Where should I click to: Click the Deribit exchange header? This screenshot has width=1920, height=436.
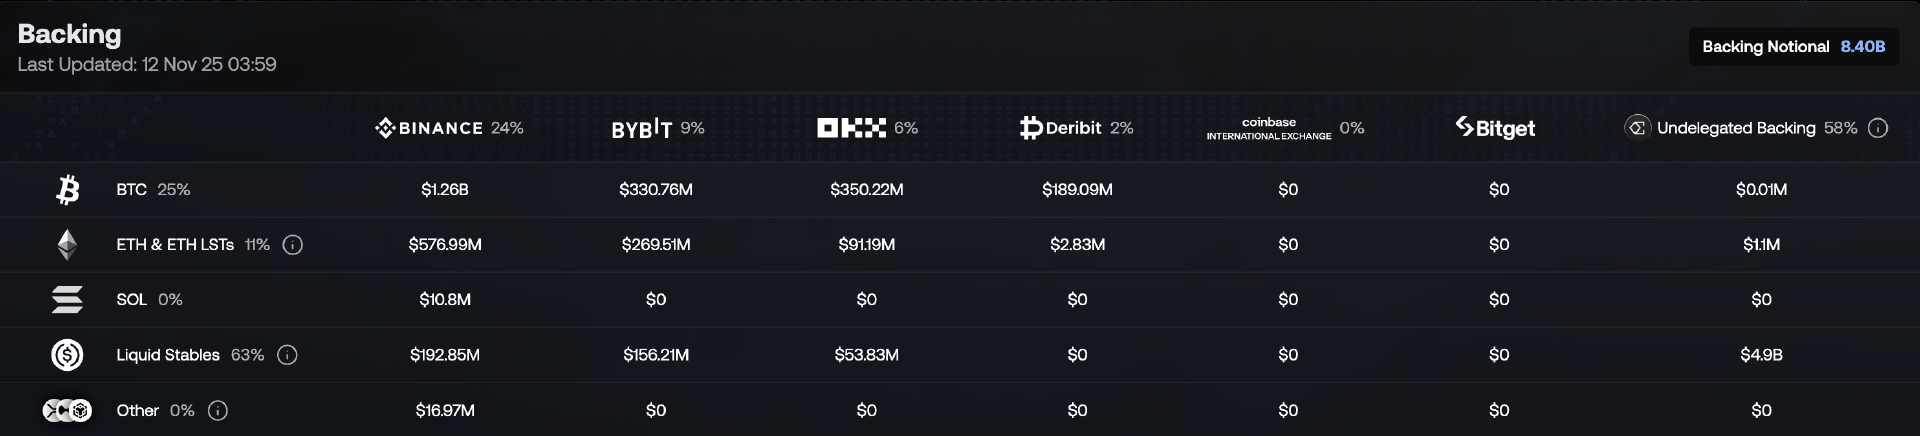1061,128
